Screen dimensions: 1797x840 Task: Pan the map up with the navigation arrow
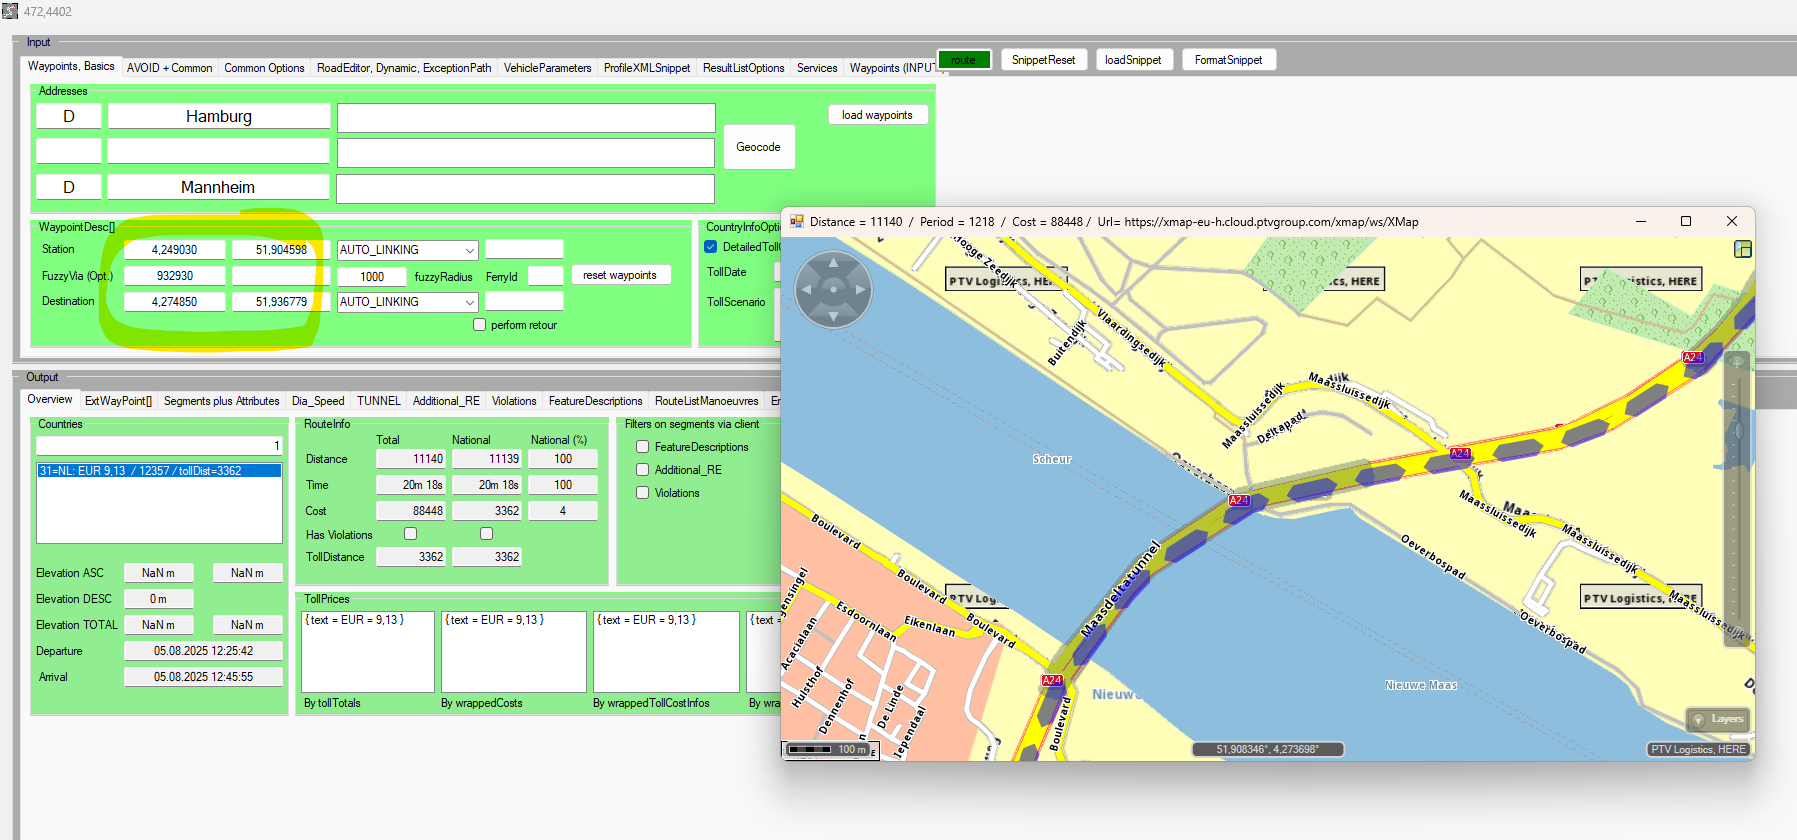833,264
